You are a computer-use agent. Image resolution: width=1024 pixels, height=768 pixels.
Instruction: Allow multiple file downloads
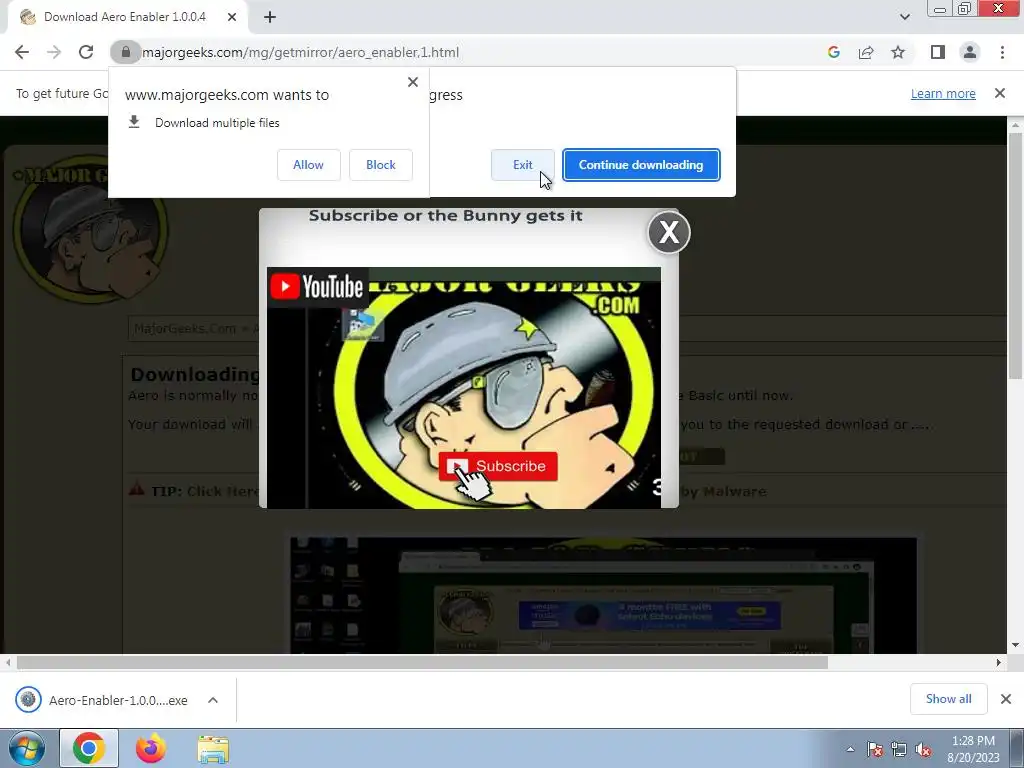[x=308, y=165]
